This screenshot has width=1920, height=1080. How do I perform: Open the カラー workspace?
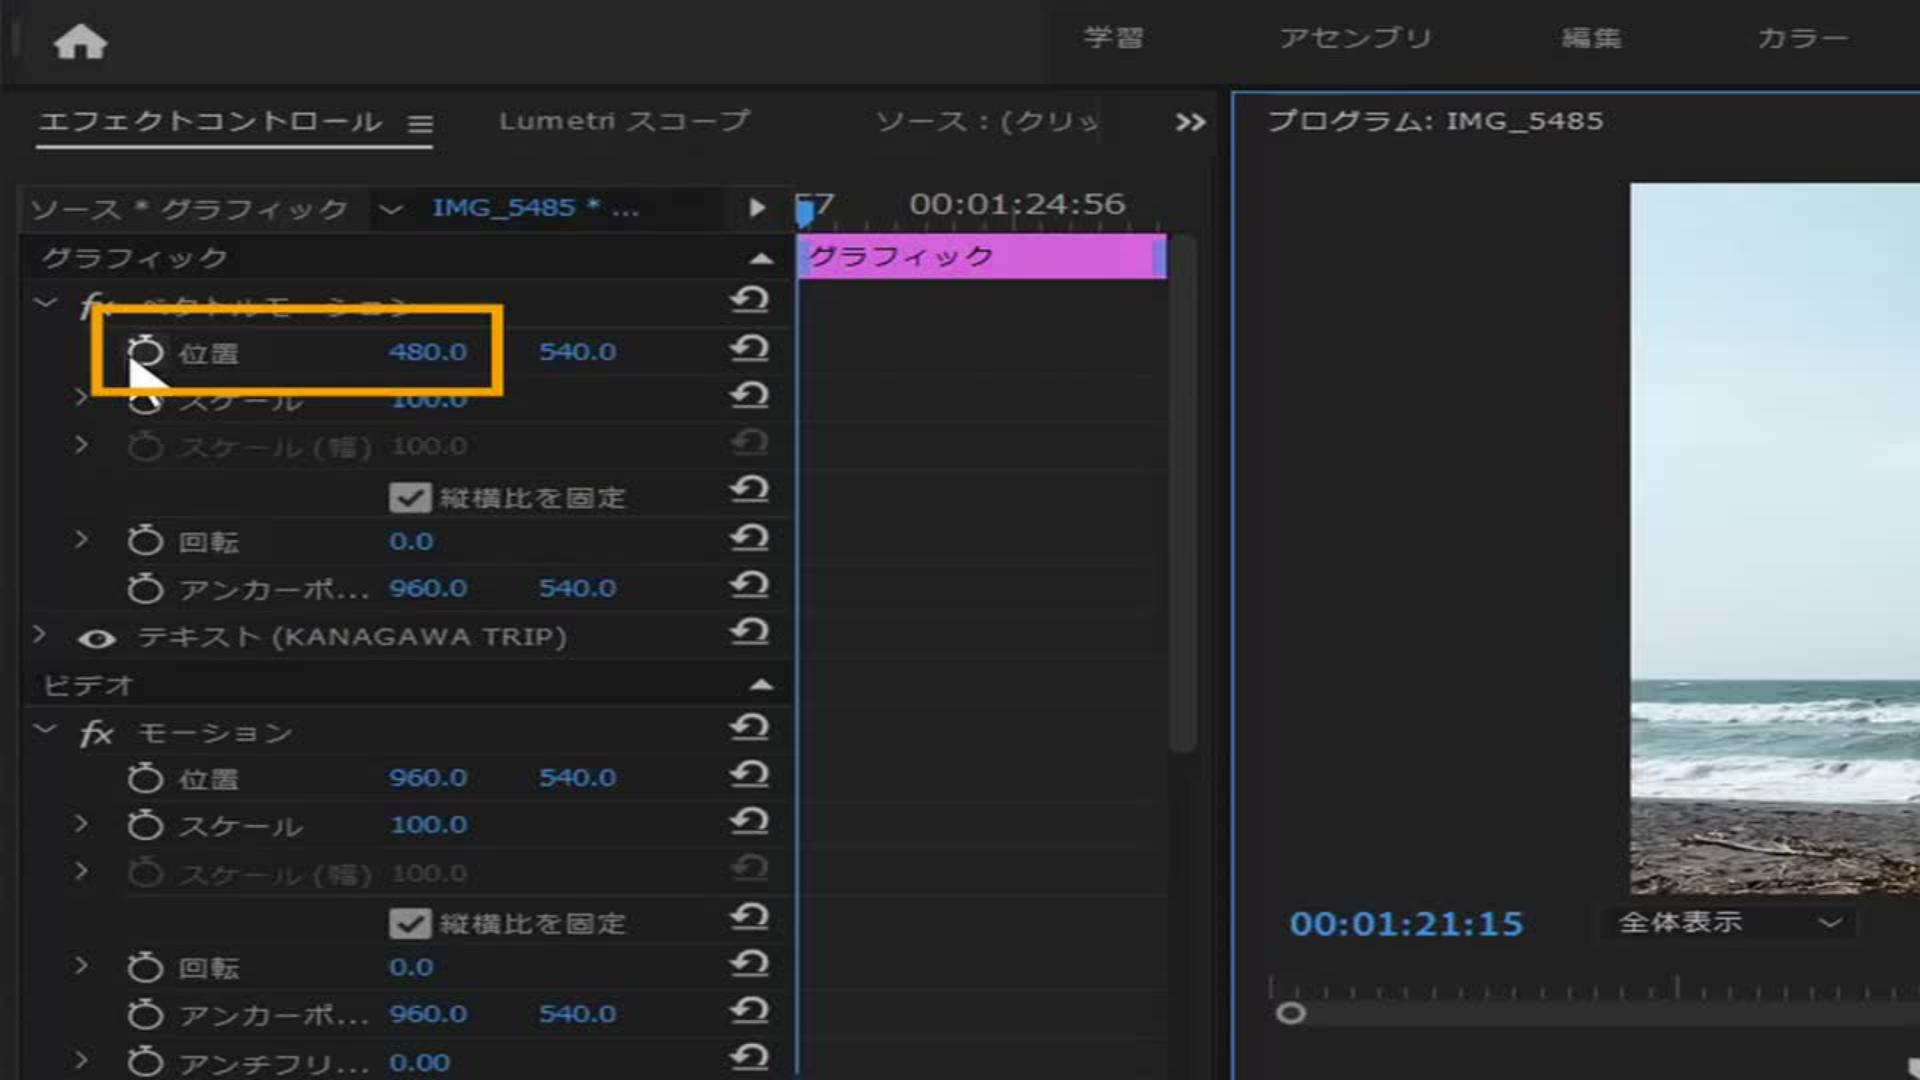point(1802,38)
